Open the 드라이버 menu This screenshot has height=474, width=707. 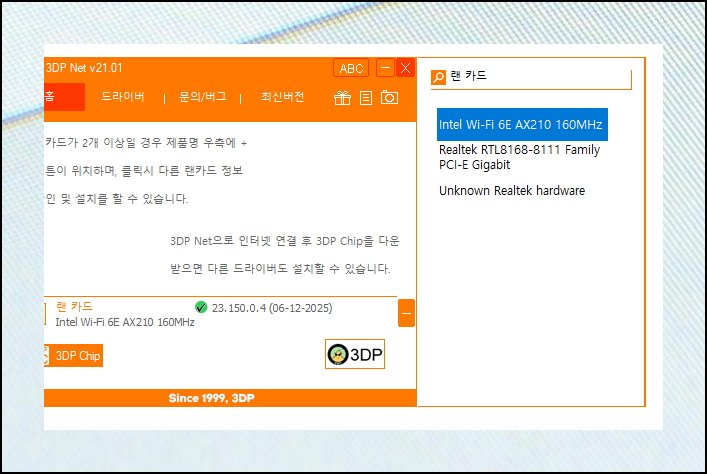123,97
